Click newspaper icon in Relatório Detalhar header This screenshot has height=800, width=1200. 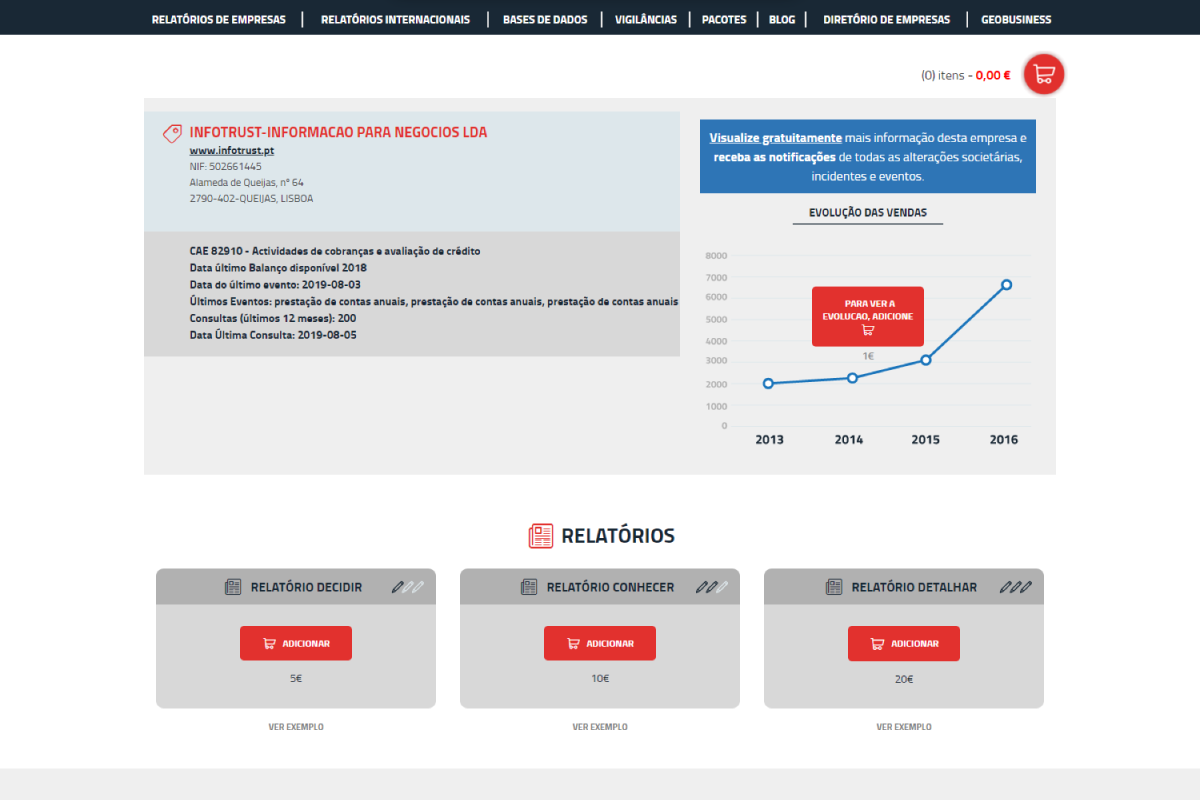[834, 587]
